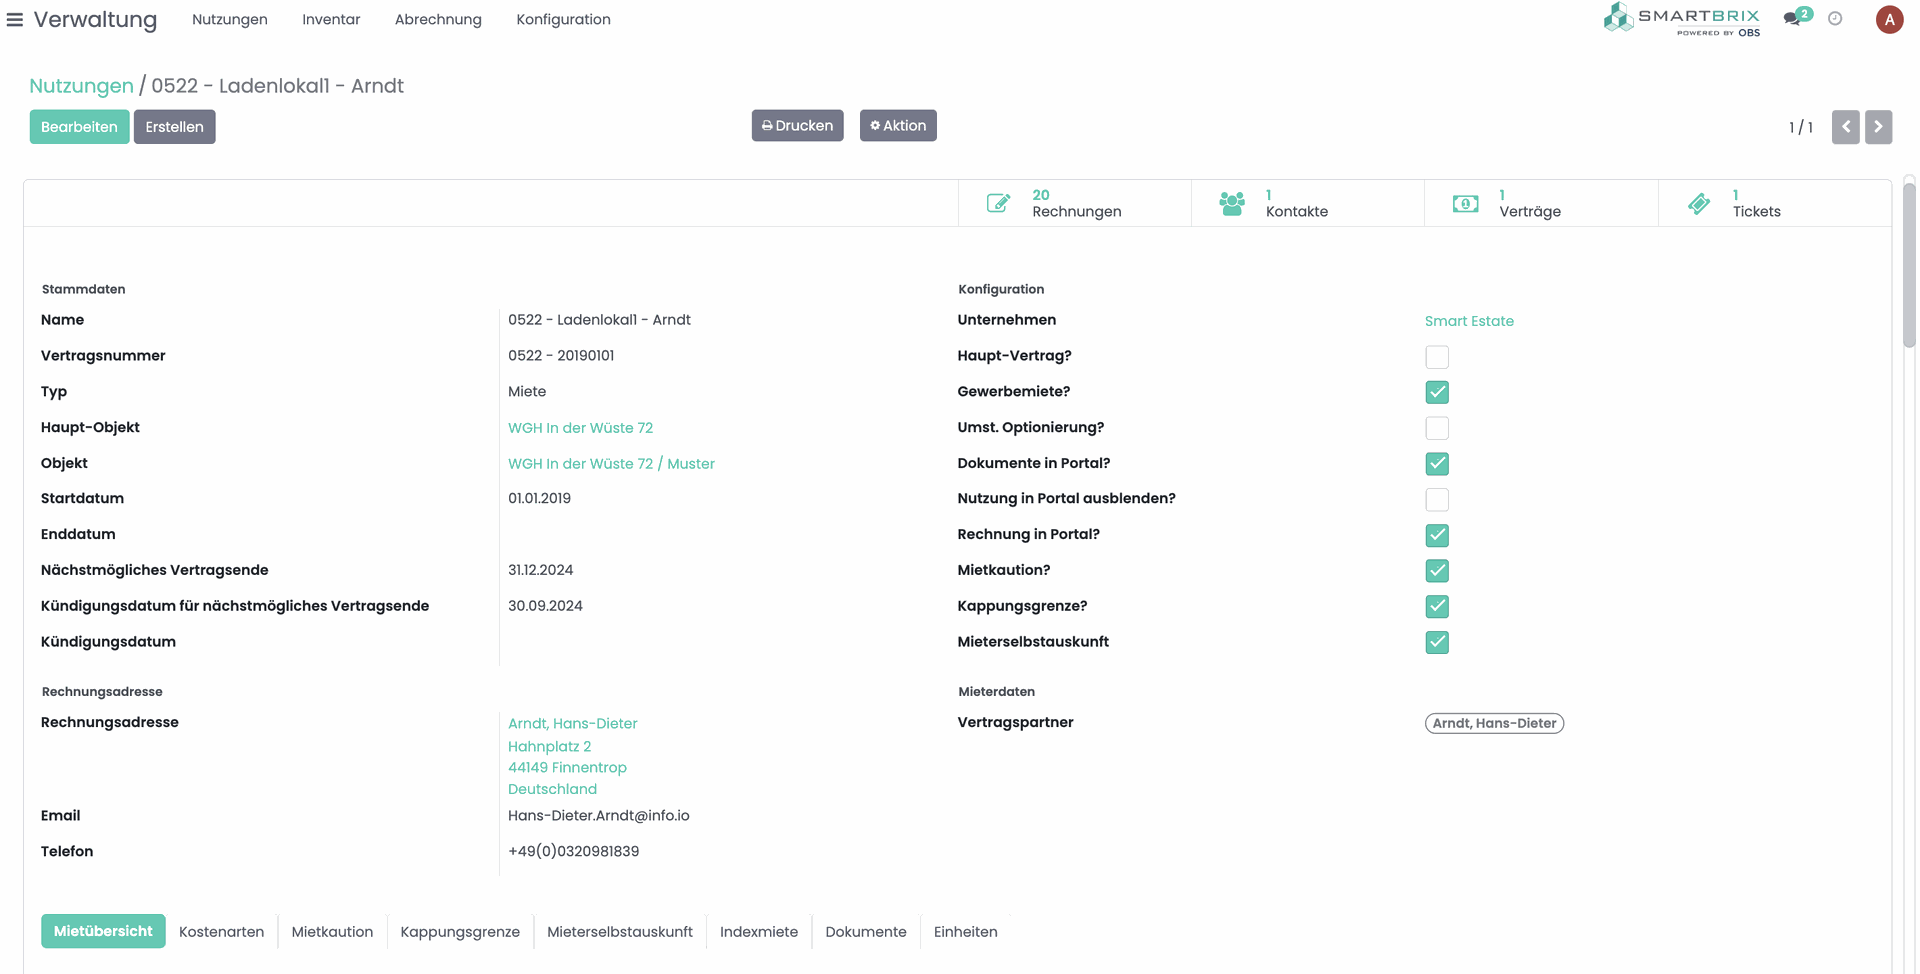
Task: Open the messages chat icon
Action: [1793, 18]
